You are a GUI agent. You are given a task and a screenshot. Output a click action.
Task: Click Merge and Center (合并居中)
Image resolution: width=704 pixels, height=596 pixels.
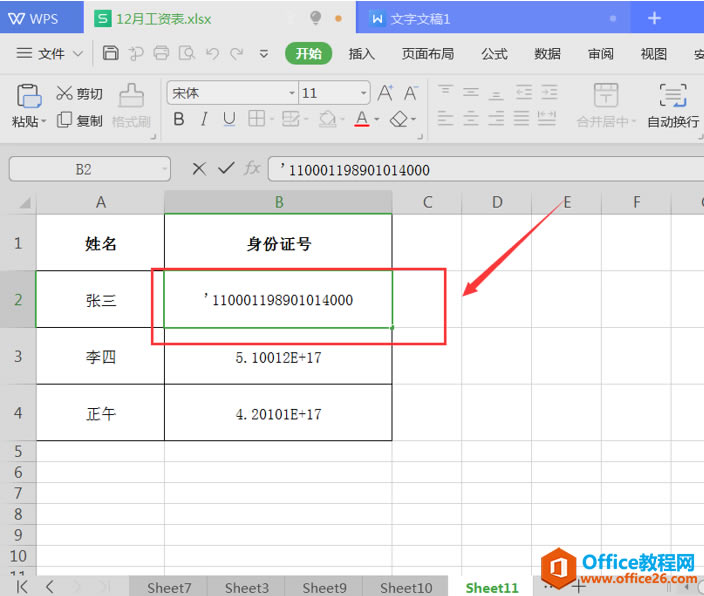(606, 106)
